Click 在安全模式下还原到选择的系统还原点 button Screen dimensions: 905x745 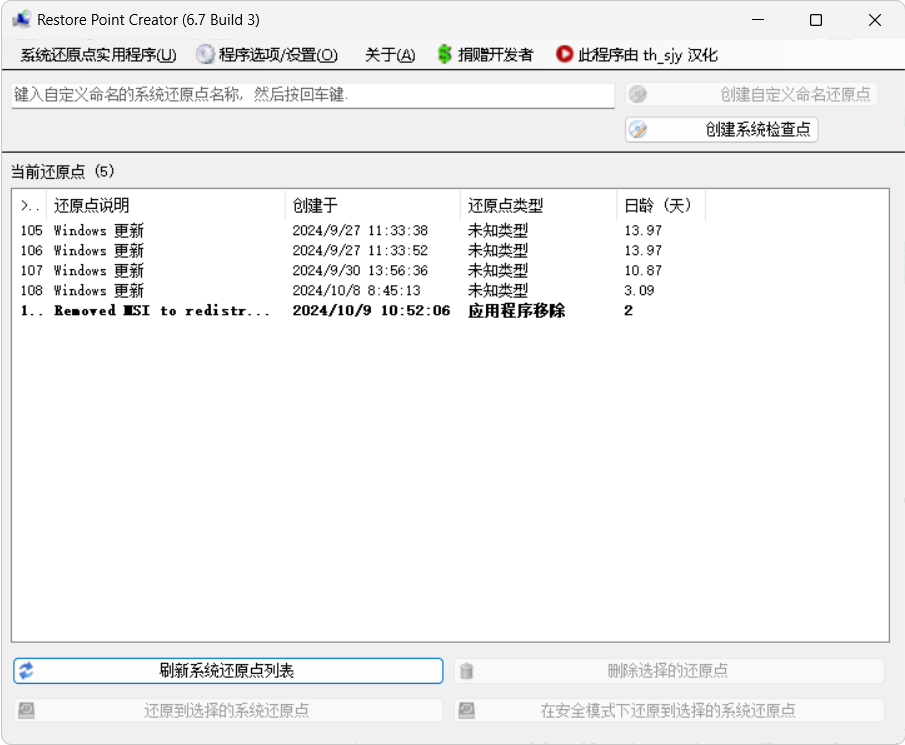(x=669, y=710)
